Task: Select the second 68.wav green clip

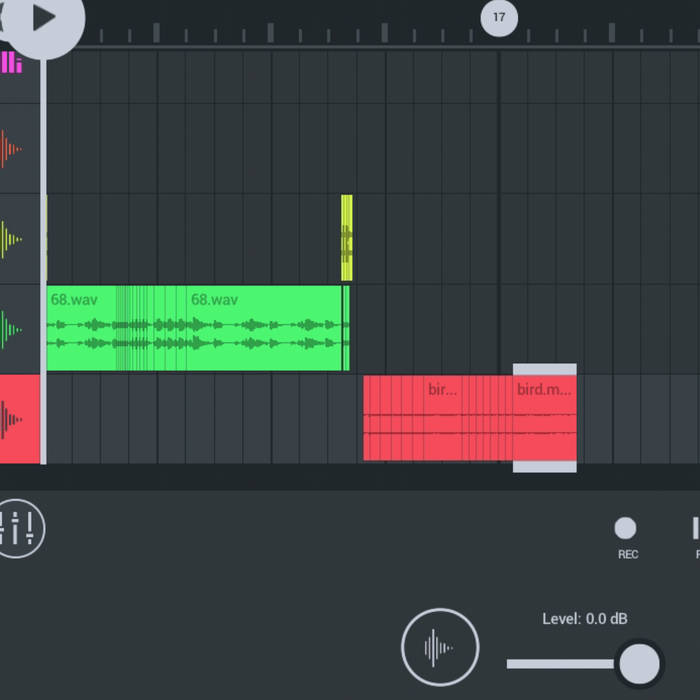Action: click(x=265, y=329)
